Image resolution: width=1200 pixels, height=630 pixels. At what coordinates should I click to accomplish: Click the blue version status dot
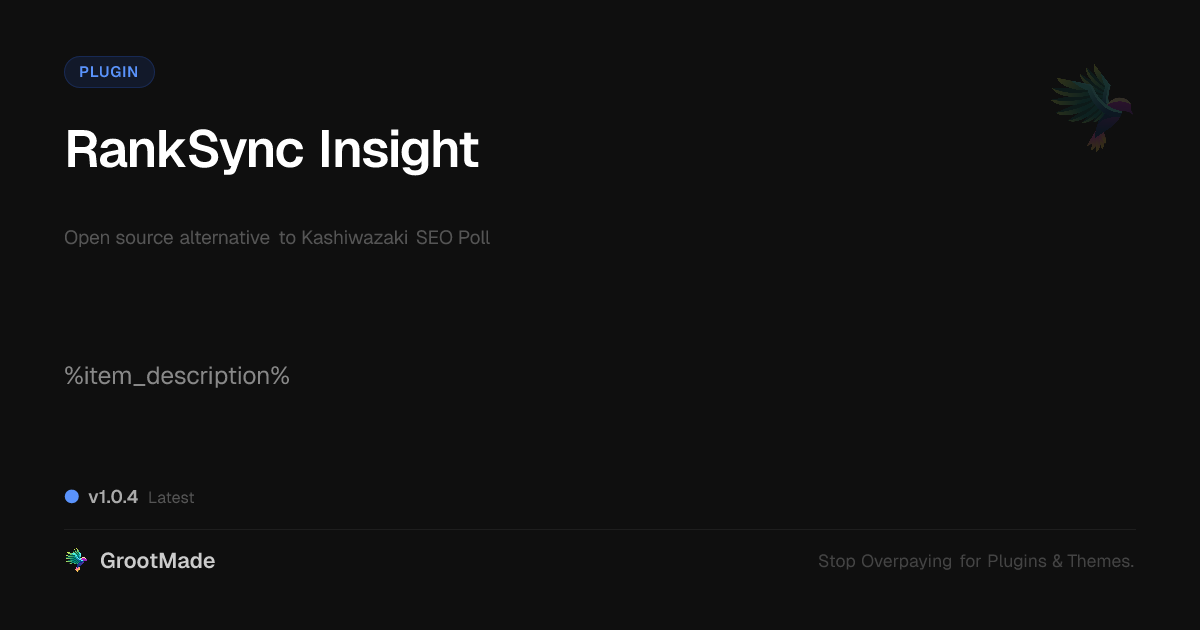click(72, 497)
